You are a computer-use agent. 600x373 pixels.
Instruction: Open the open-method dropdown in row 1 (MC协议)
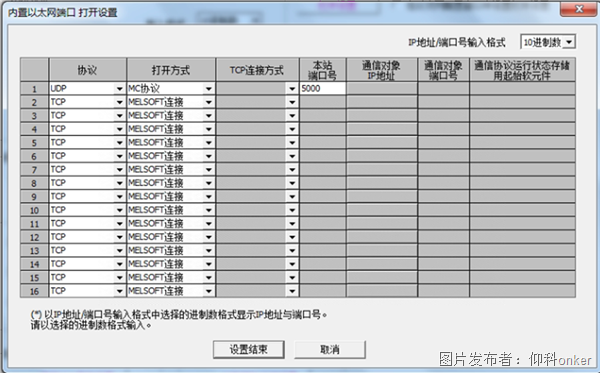click(x=209, y=89)
